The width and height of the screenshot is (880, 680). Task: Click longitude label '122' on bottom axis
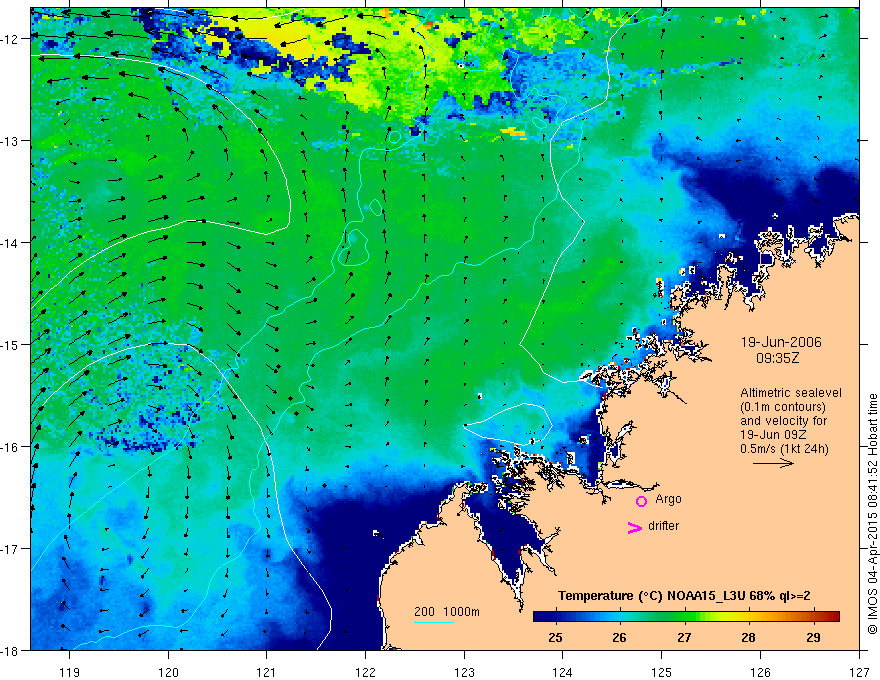tap(365, 672)
